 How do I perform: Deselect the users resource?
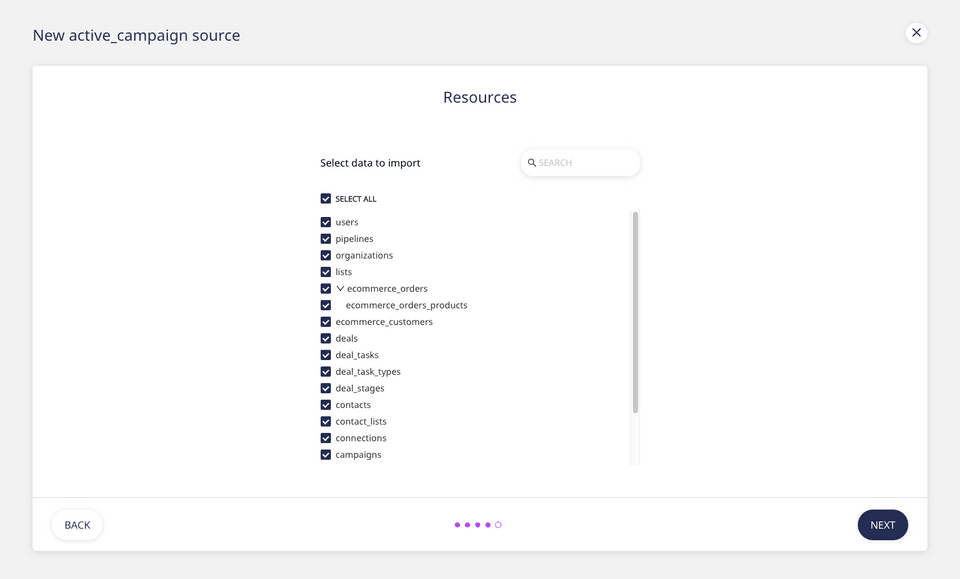coord(325,222)
